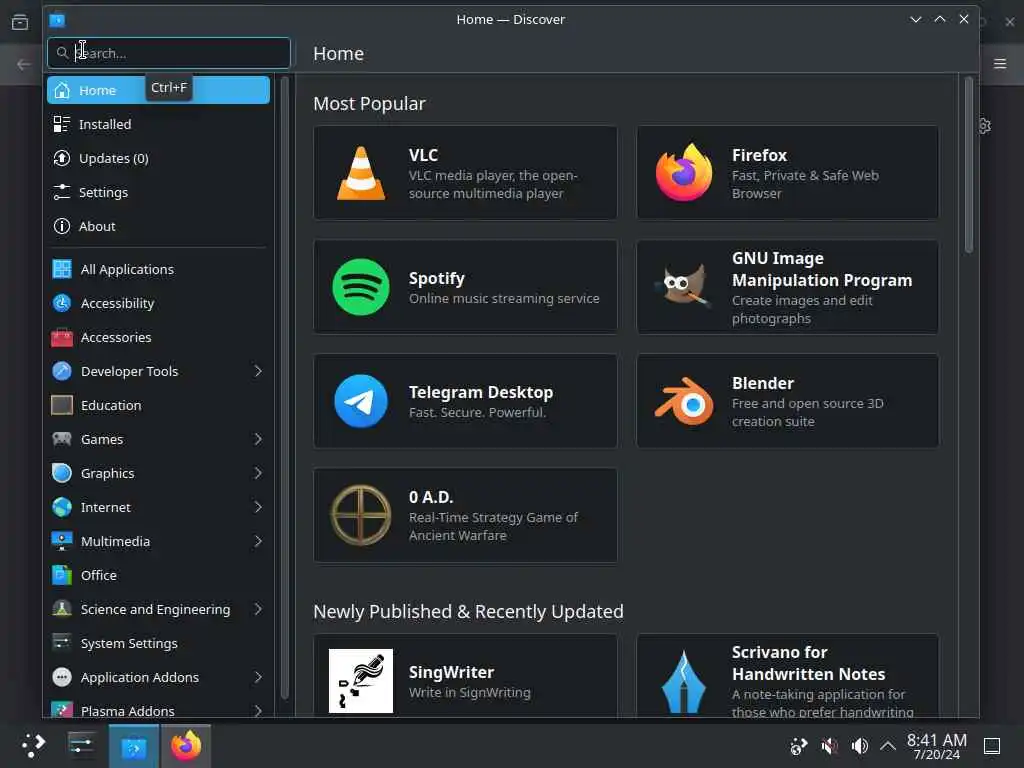Click the Scrivano pen nib icon
The image size is (1024, 768).
pyautogui.click(x=684, y=682)
